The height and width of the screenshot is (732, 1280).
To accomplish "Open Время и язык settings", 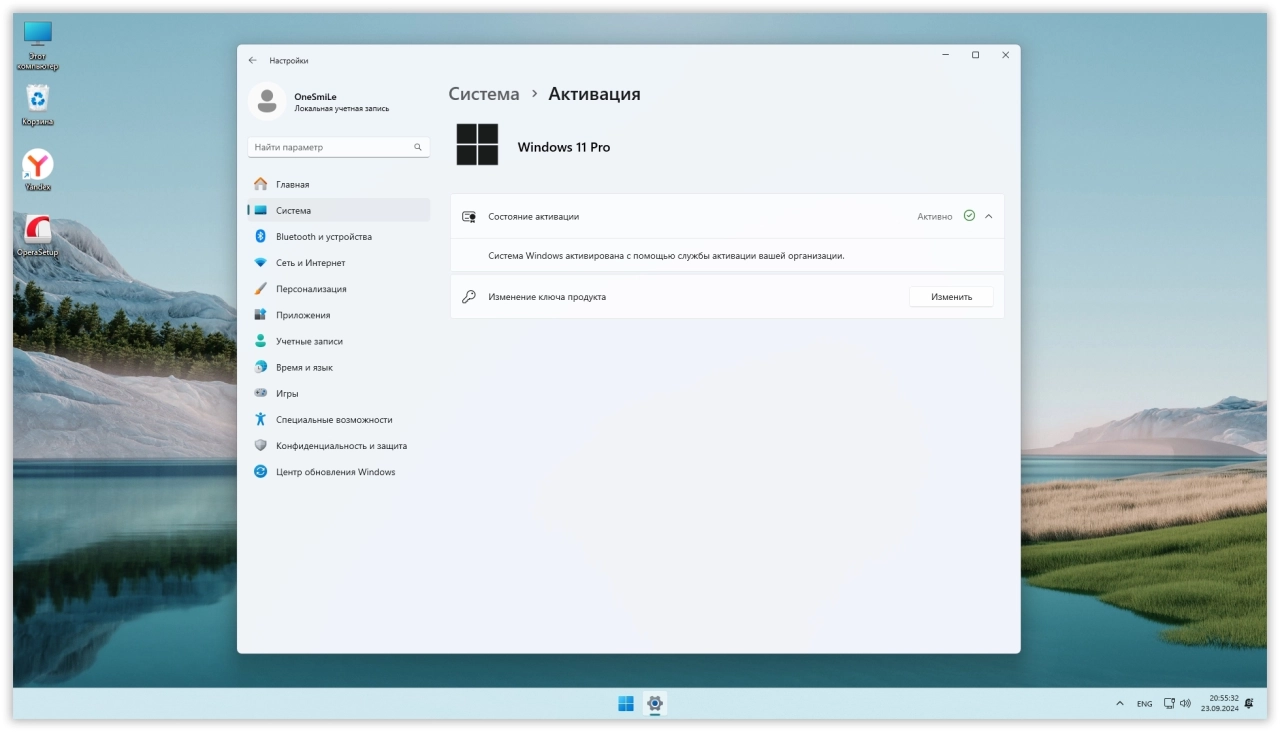I will tap(338, 367).
